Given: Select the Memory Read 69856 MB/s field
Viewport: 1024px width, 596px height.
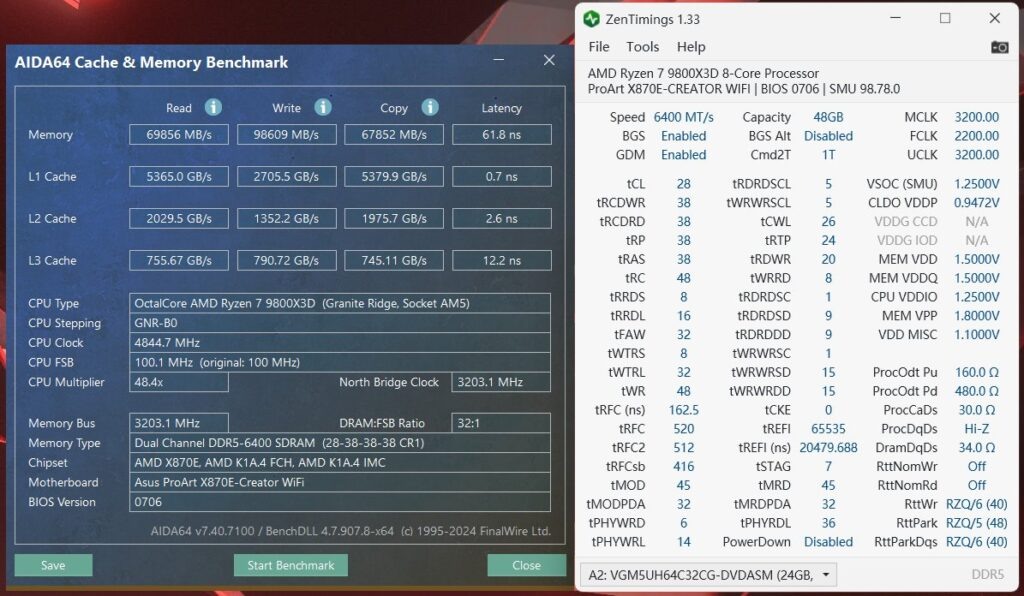Looking at the screenshot, I should (x=179, y=134).
